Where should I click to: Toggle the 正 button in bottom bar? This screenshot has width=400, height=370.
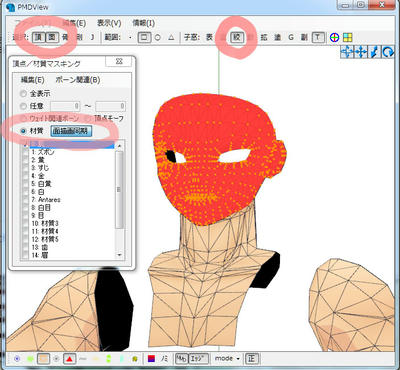(x=251, y=359)
